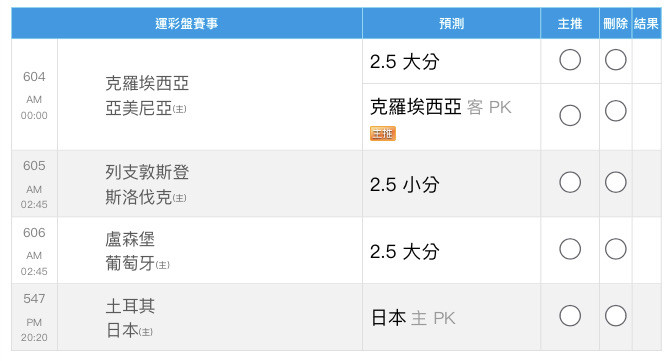The width and height of the screenshot is (668, 361).
Task: Select 刪除 radio for 日本 主 PK
Action: click(615, 316)
